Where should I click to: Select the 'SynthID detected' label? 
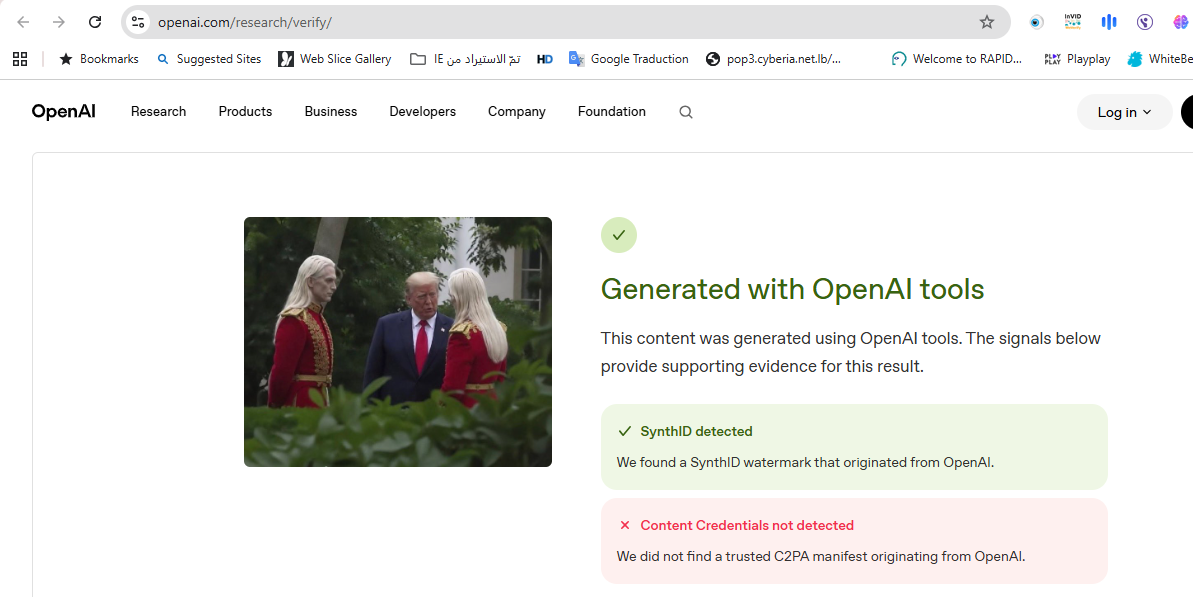[696, 431]
